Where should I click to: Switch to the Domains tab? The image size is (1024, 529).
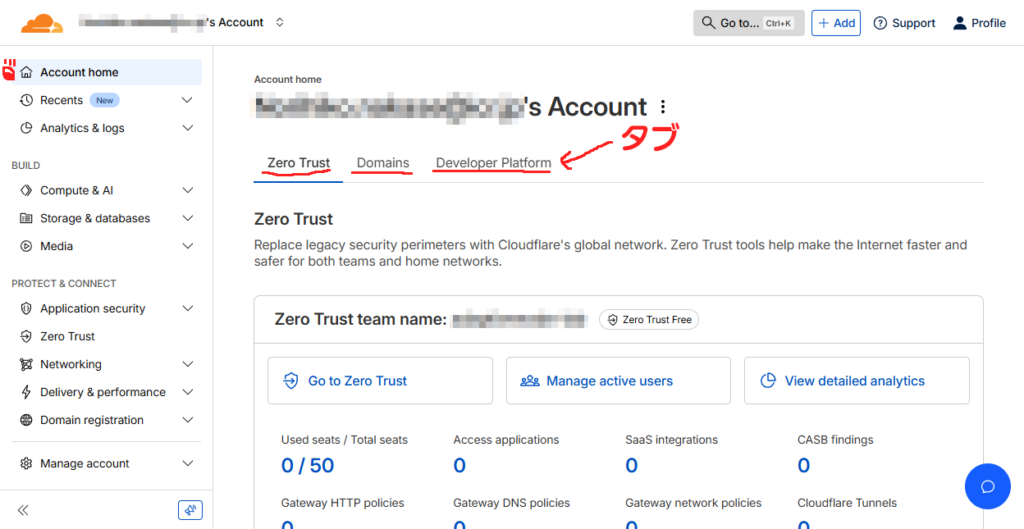383,163
